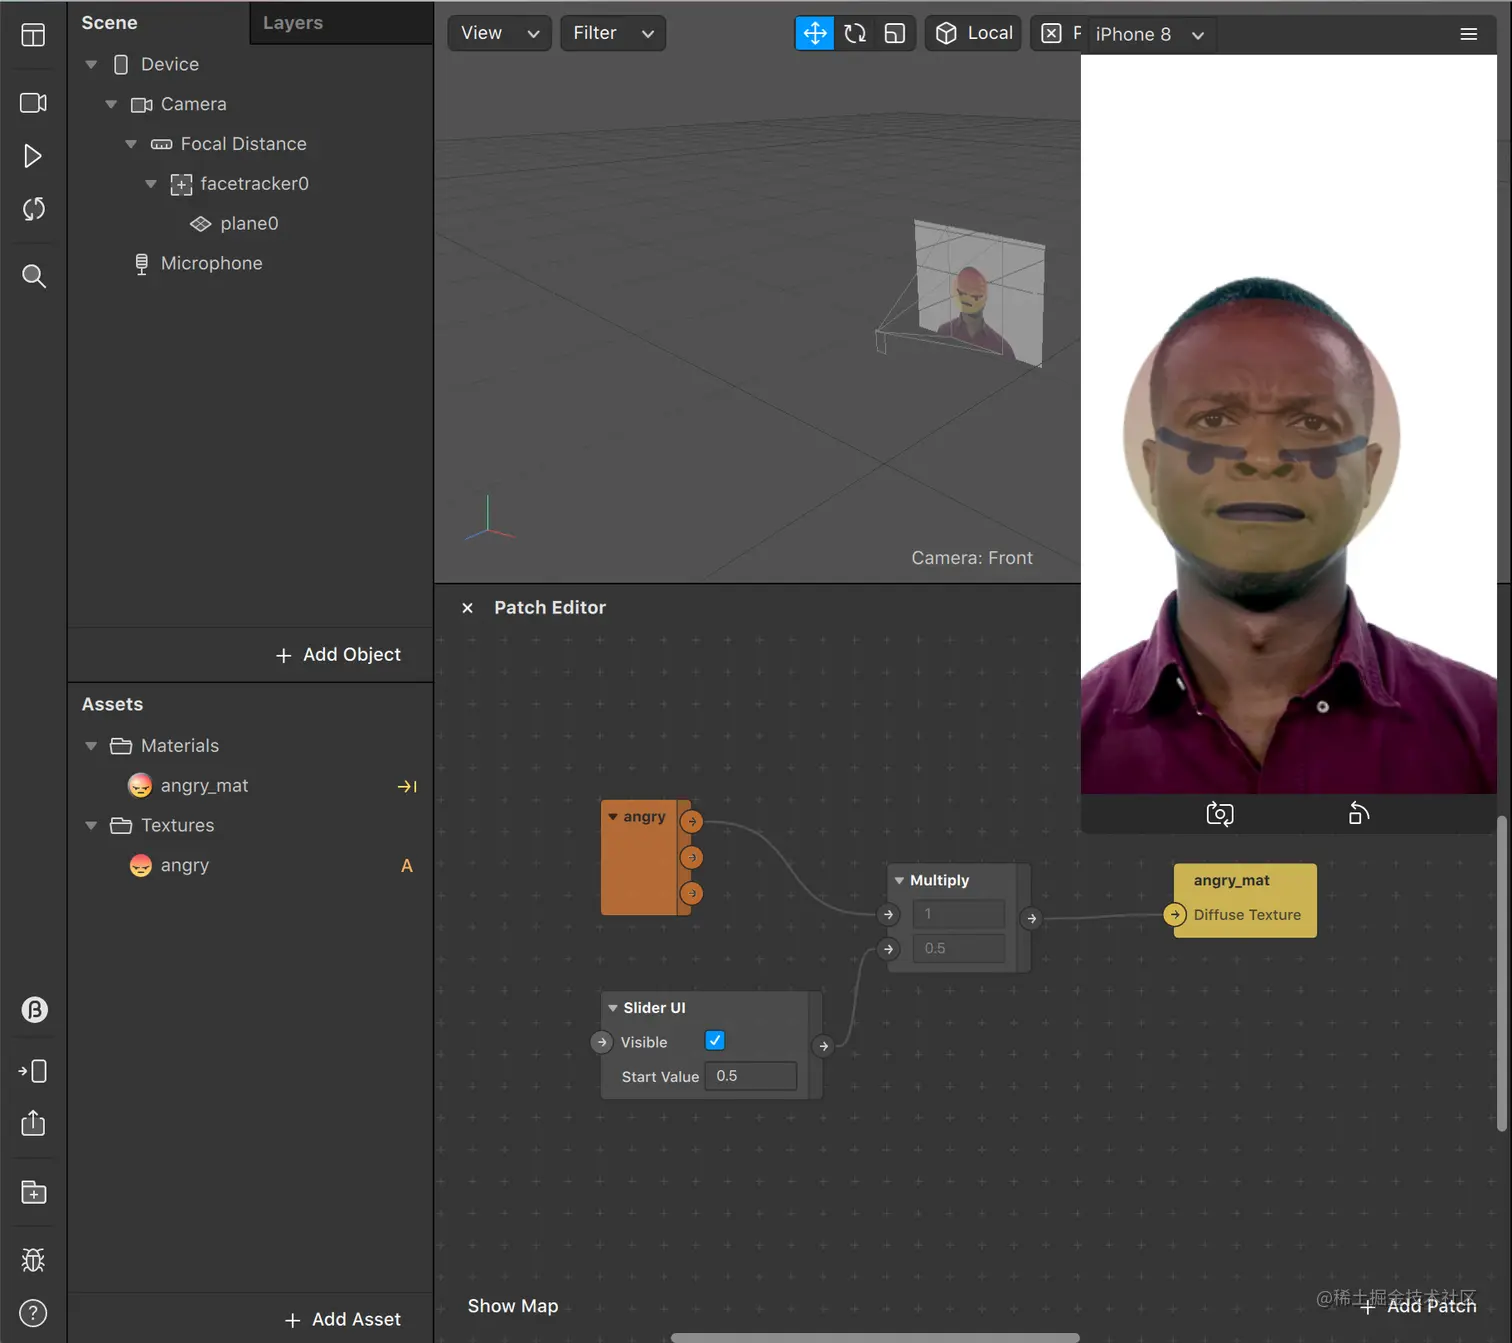Click the viewport axis orientation gizmo
Image resolution: width=1512 pixels, height=1343 pixels.
point(488,518)
